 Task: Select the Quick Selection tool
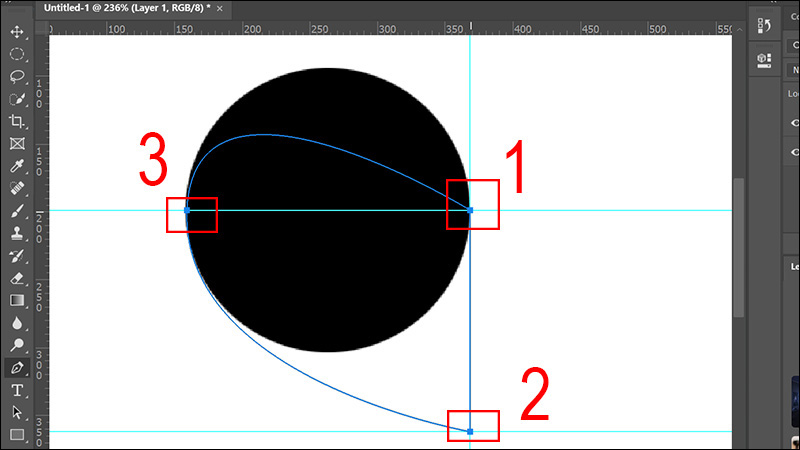pos(17,99)
